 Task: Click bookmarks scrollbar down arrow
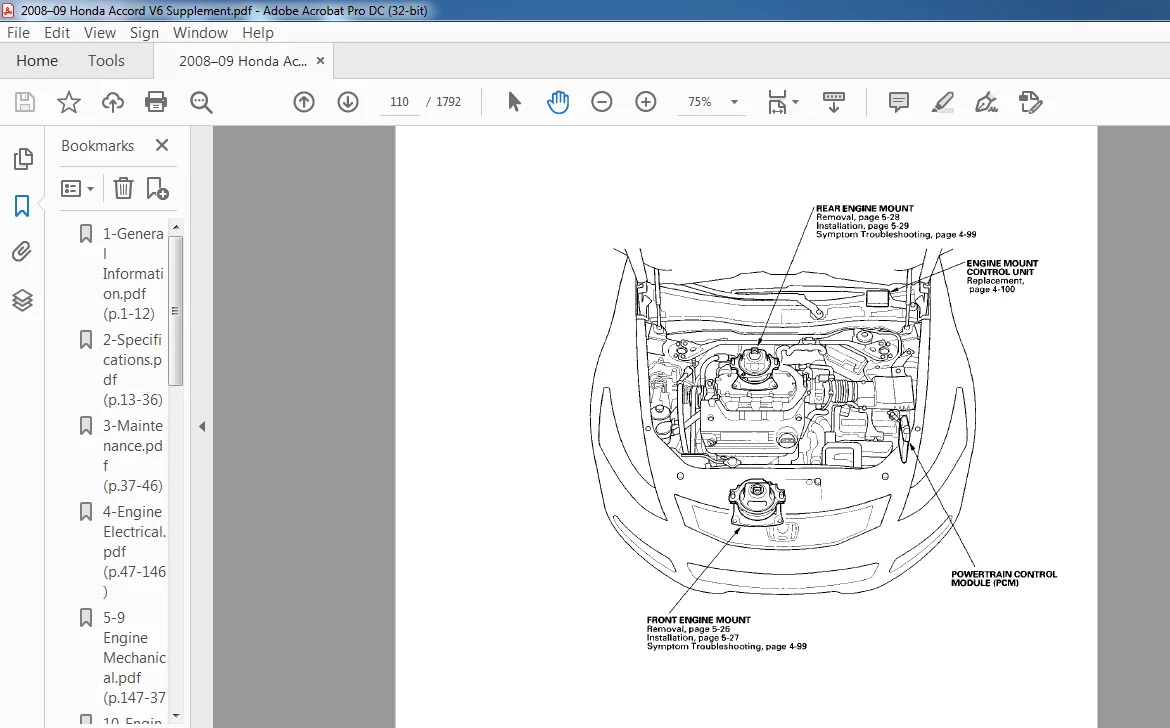click(176, 716)
